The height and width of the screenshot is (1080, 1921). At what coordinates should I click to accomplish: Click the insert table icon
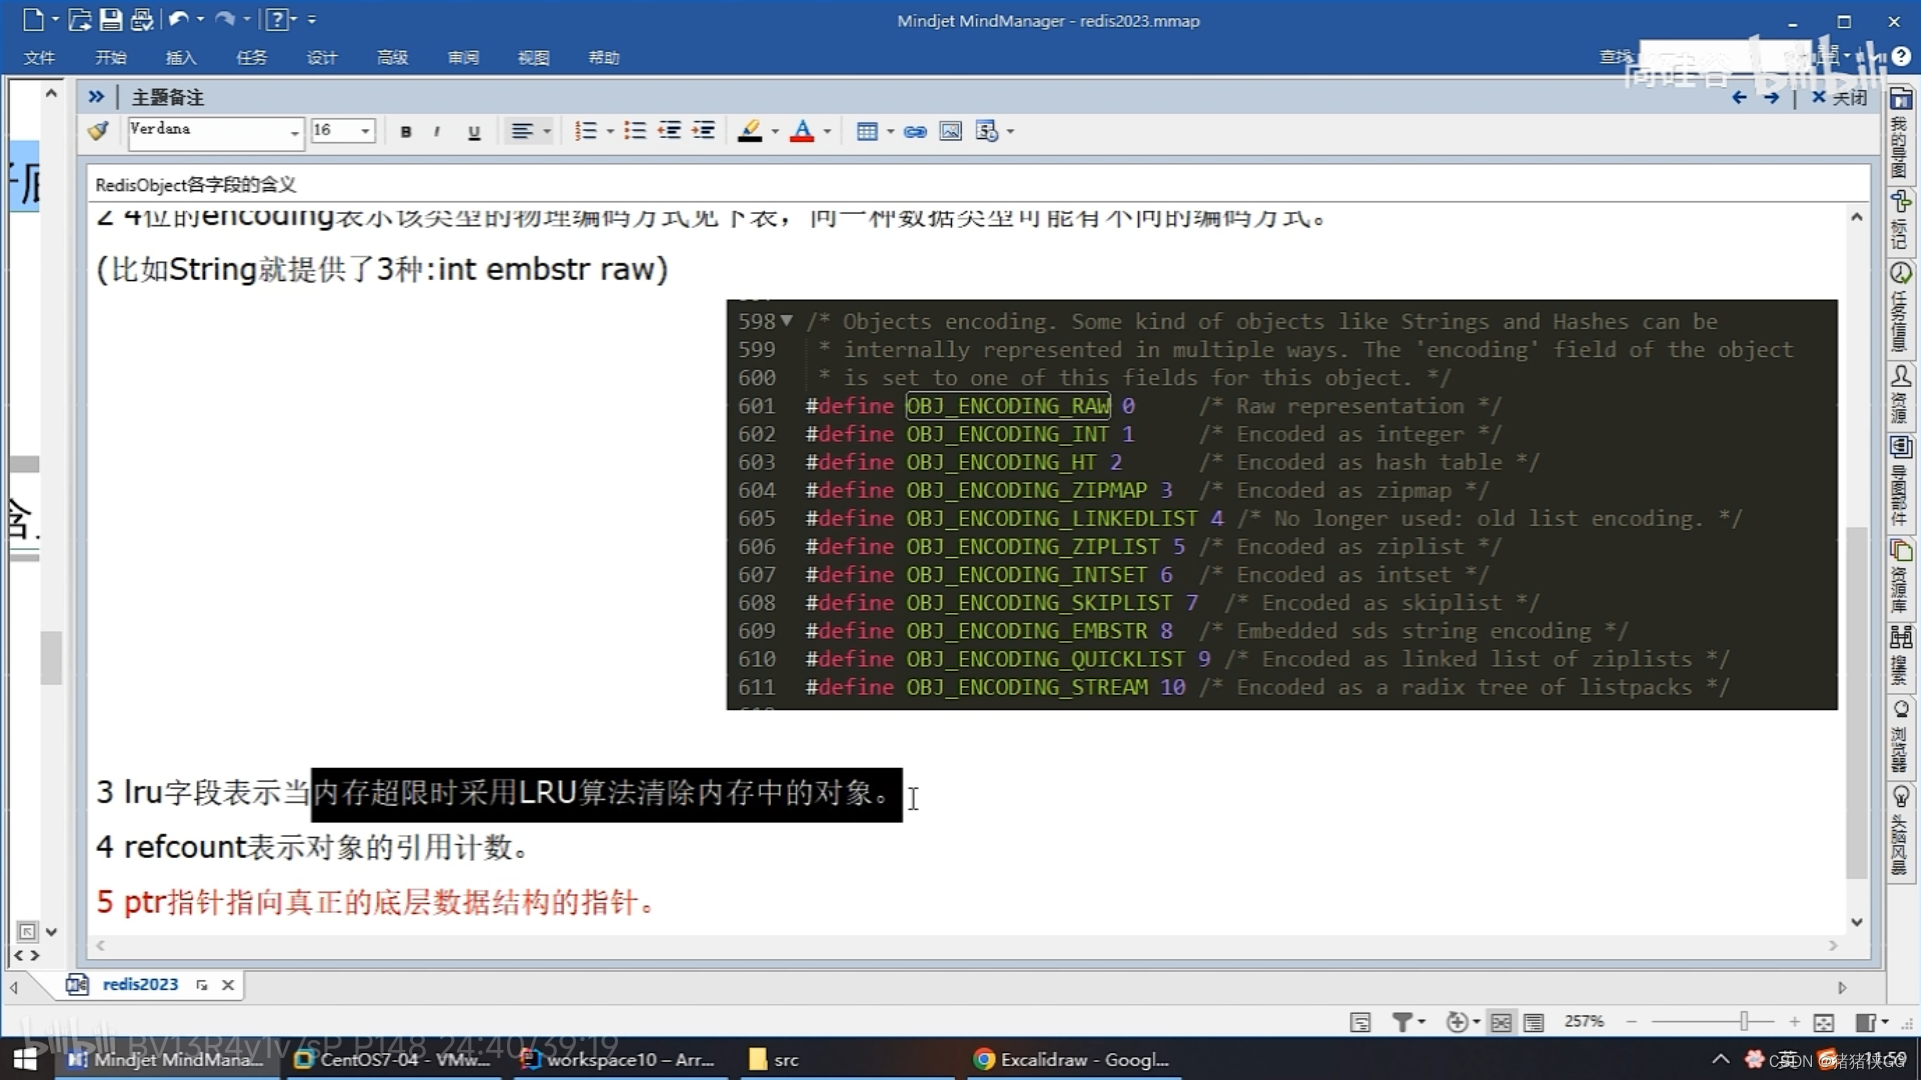[866, 131]
